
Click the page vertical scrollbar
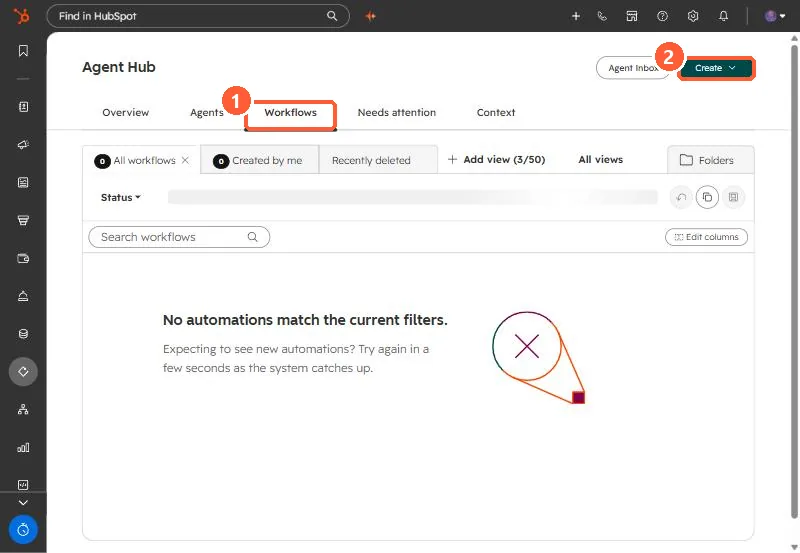click(794, 281)
